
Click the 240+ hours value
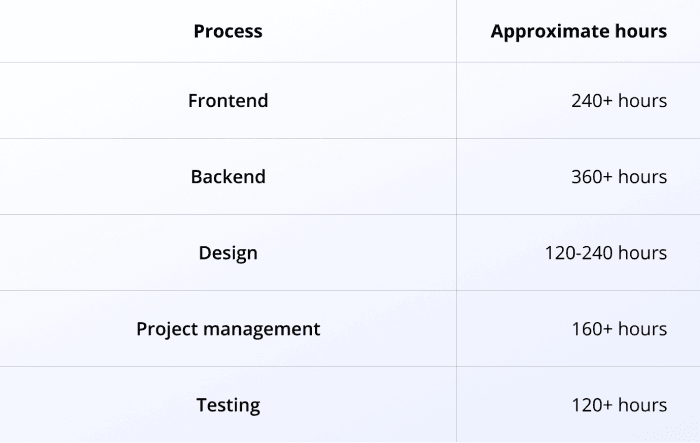coord(619,100)
